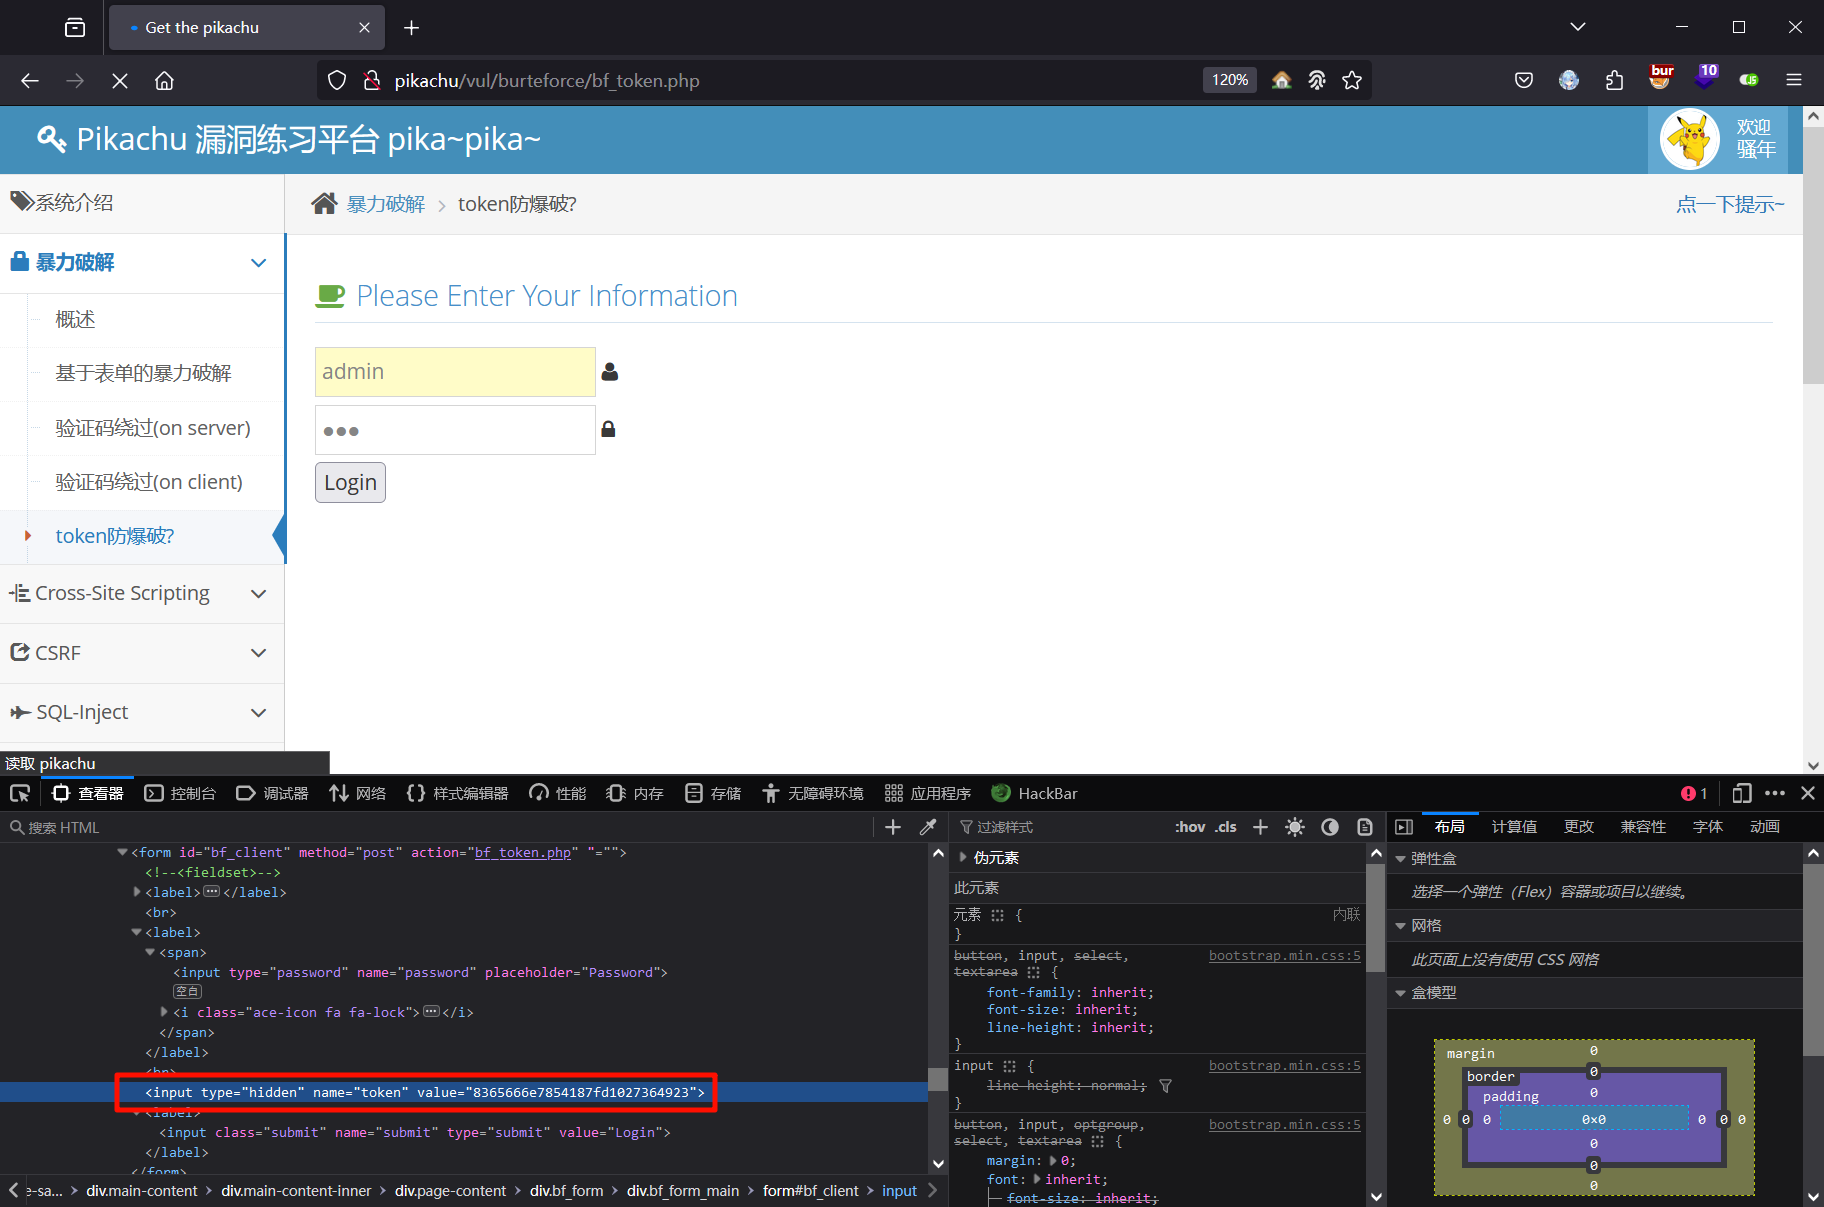This screenshot has width=1824, height=1207.
Task: Click the back navigation arrow
Action: click(x=30, y=81)
